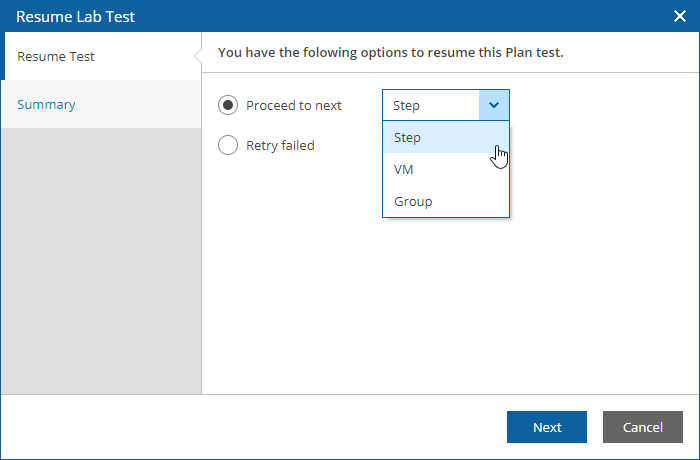
Task: Choose VM from the dropdown list
Action: 446,169
